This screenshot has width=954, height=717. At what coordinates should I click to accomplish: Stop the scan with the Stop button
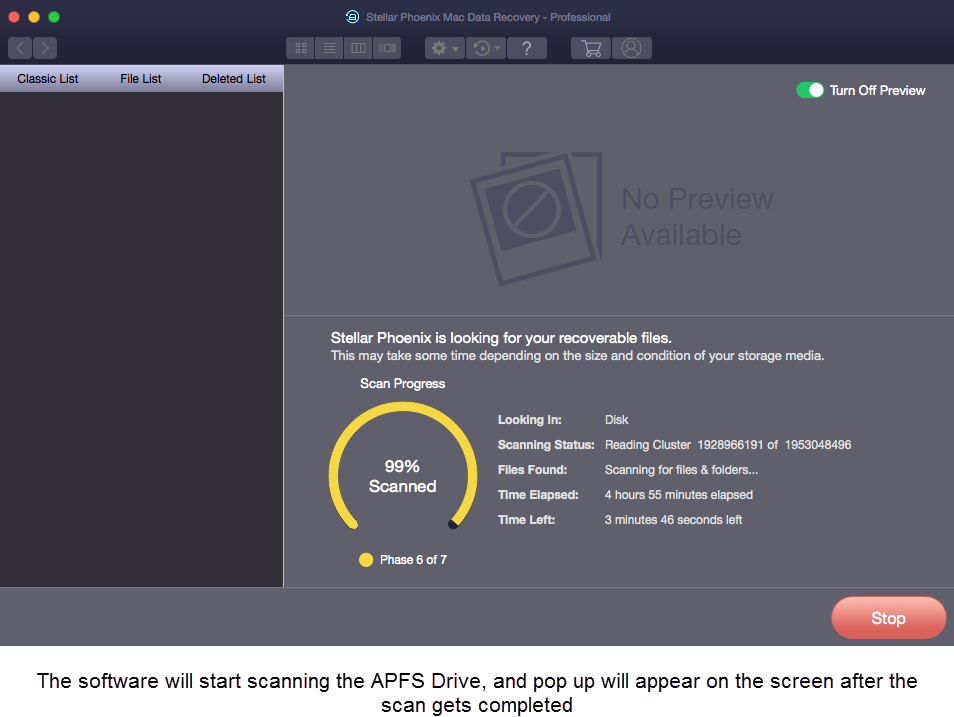(888, 618)
